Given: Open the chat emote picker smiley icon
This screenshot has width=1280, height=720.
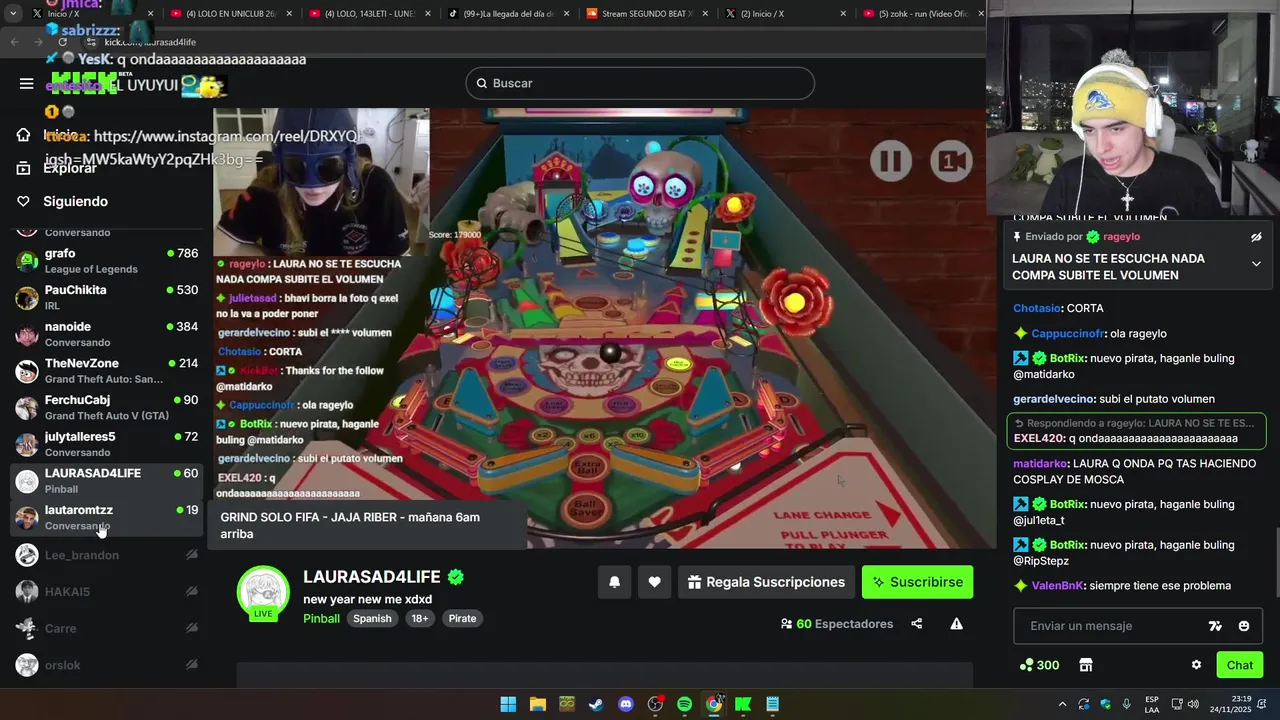Looking at the screenshot, I should click(1244, 626).
